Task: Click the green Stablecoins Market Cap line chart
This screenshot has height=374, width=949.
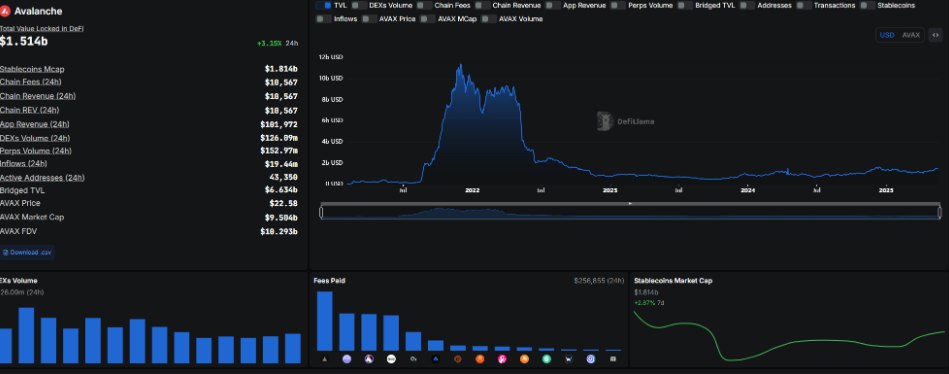Action: click(789, 336)
